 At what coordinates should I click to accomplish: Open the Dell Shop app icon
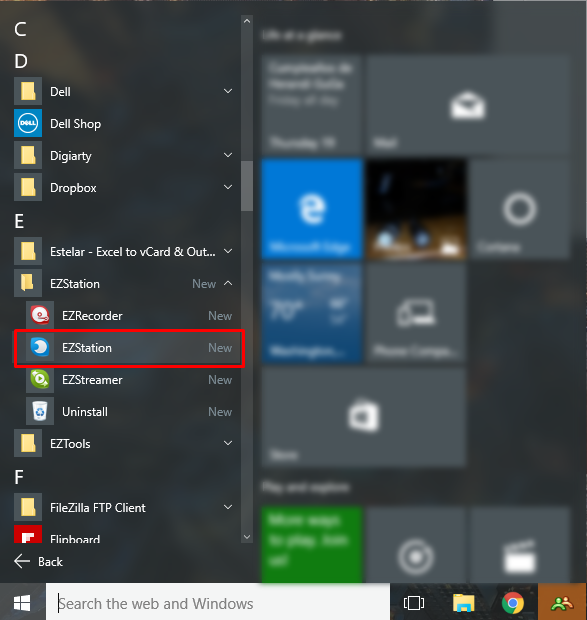(x=28, y=123)
